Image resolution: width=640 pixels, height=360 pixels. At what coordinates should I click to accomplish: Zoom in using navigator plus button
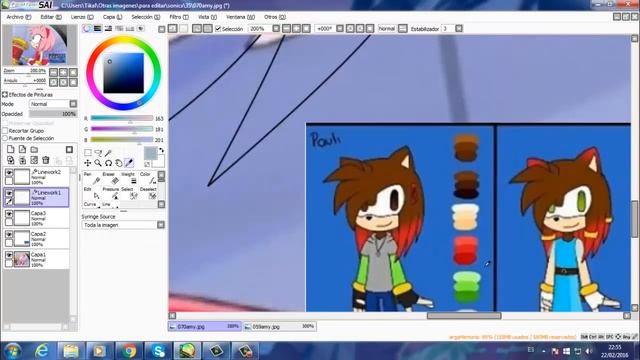click(63, 72)
